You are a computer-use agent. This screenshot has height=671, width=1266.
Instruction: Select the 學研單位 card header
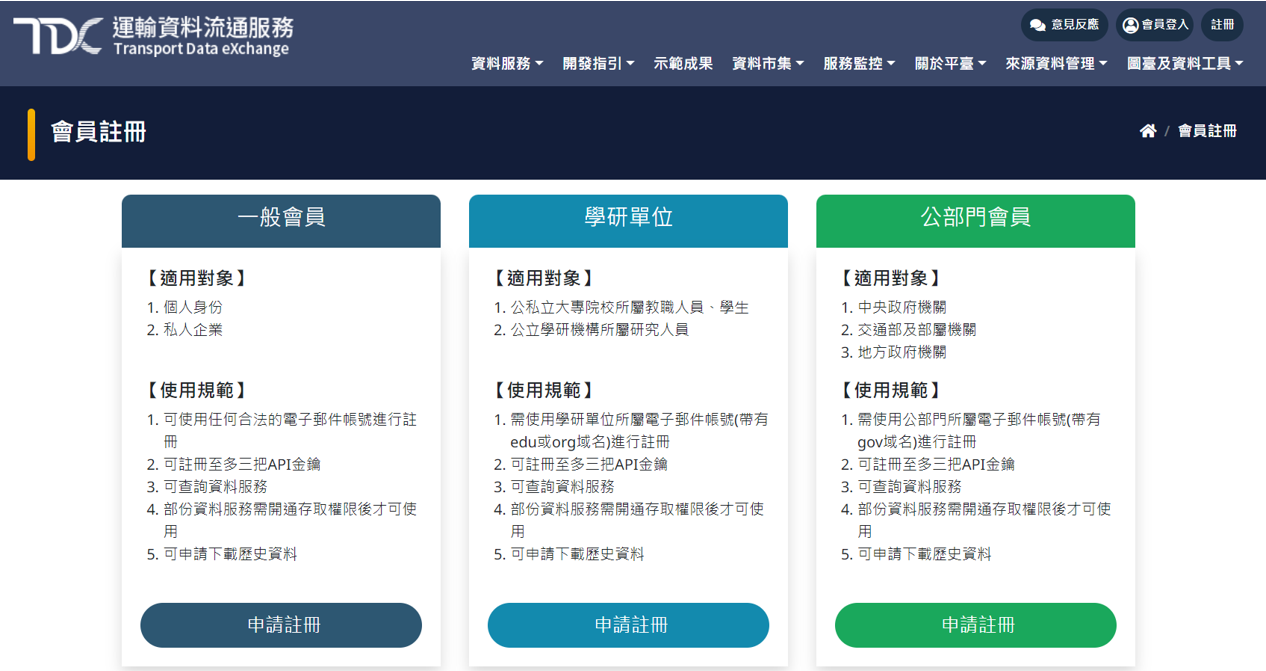[x=628, y=218]
